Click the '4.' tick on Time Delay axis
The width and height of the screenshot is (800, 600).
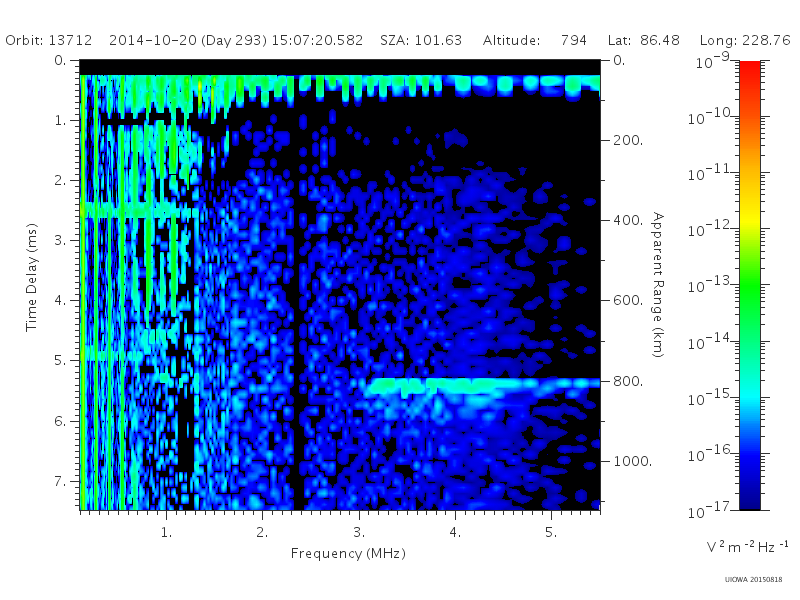60,301
